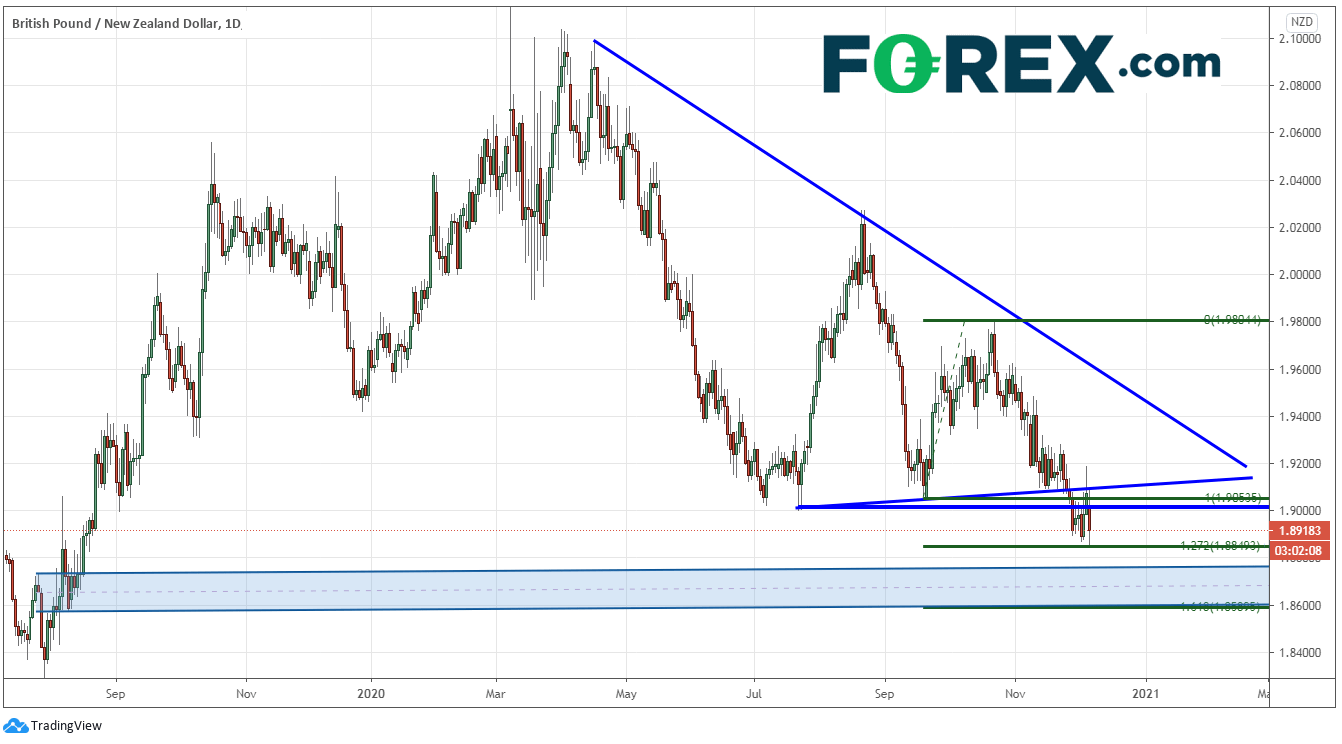Click the 2.08000 price axis label
The width and height of the screenshot is (1342, 744).
(1301, 86)
